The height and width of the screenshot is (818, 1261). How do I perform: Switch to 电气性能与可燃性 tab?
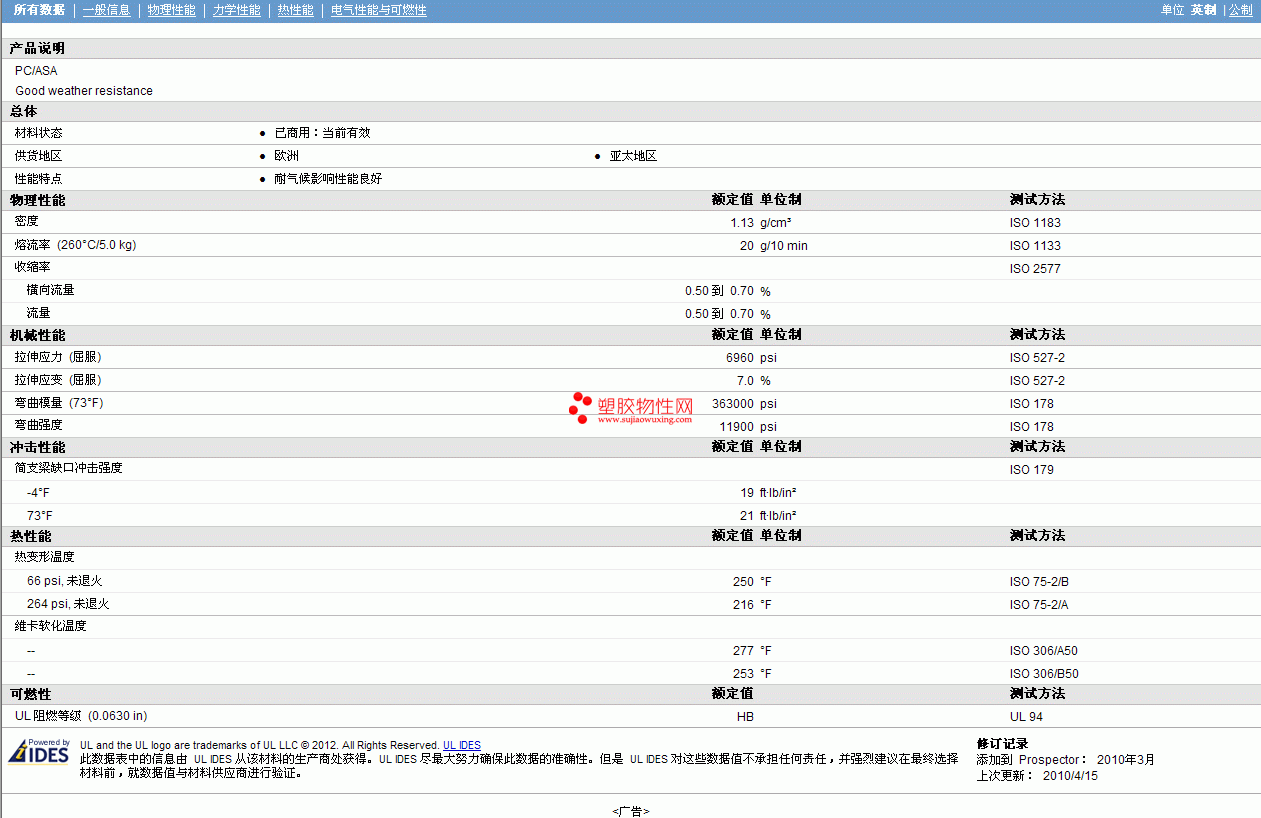coord(379,10)
